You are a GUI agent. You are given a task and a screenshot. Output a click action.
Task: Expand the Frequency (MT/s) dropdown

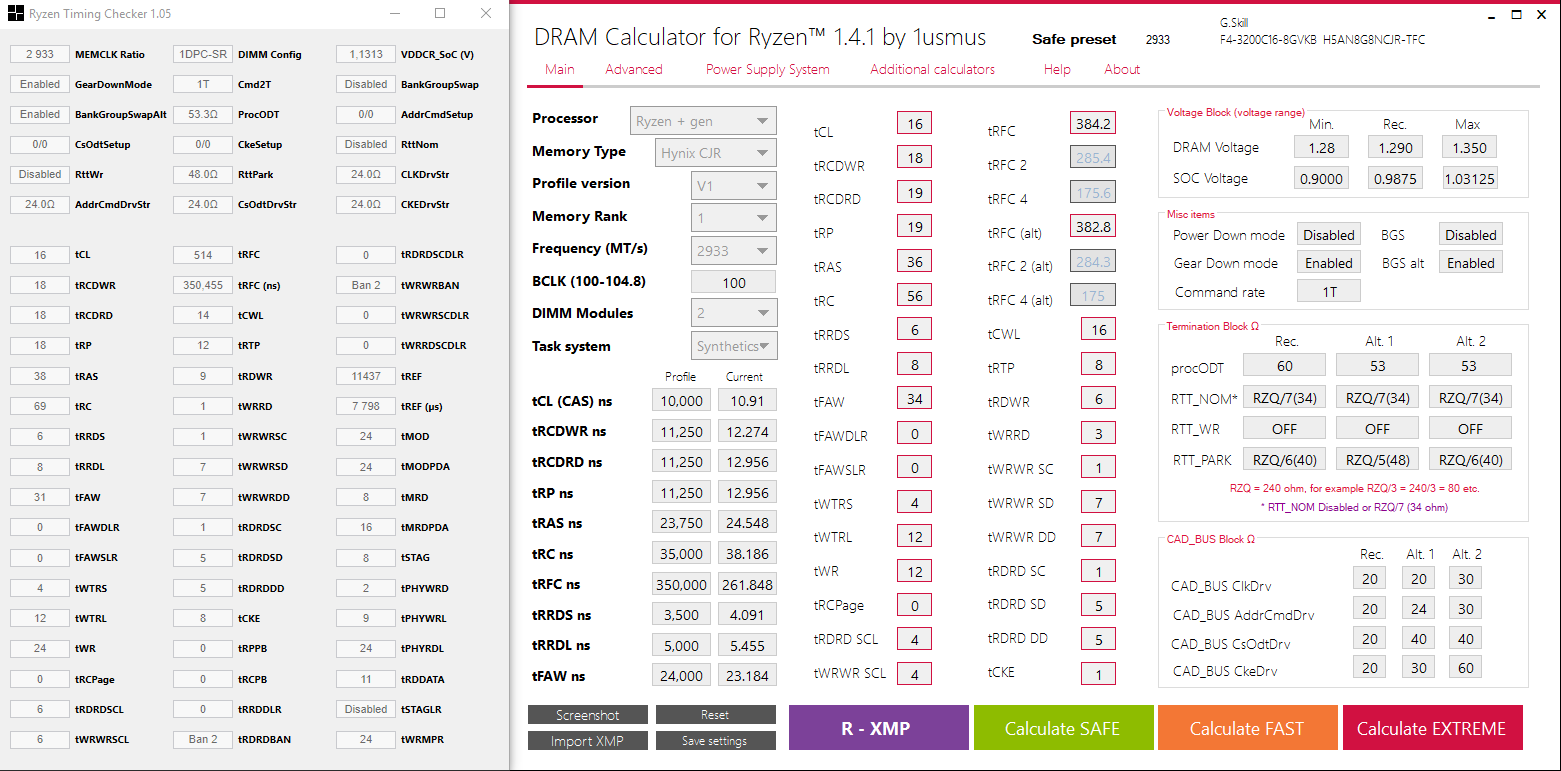tap(733, 250)
